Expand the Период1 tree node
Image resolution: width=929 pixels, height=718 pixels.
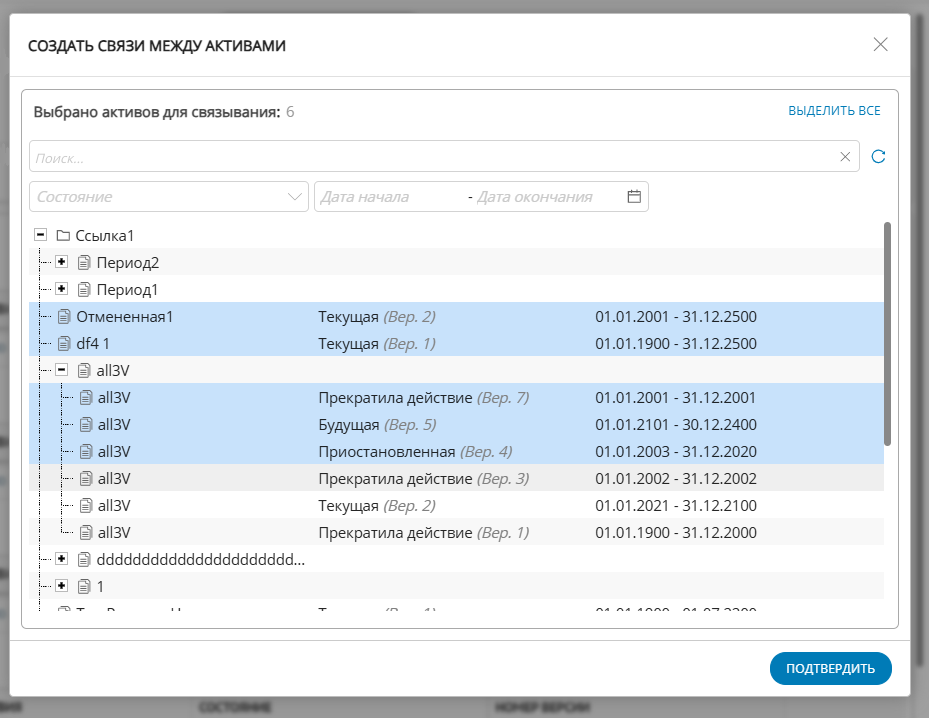tap(61, 289)
